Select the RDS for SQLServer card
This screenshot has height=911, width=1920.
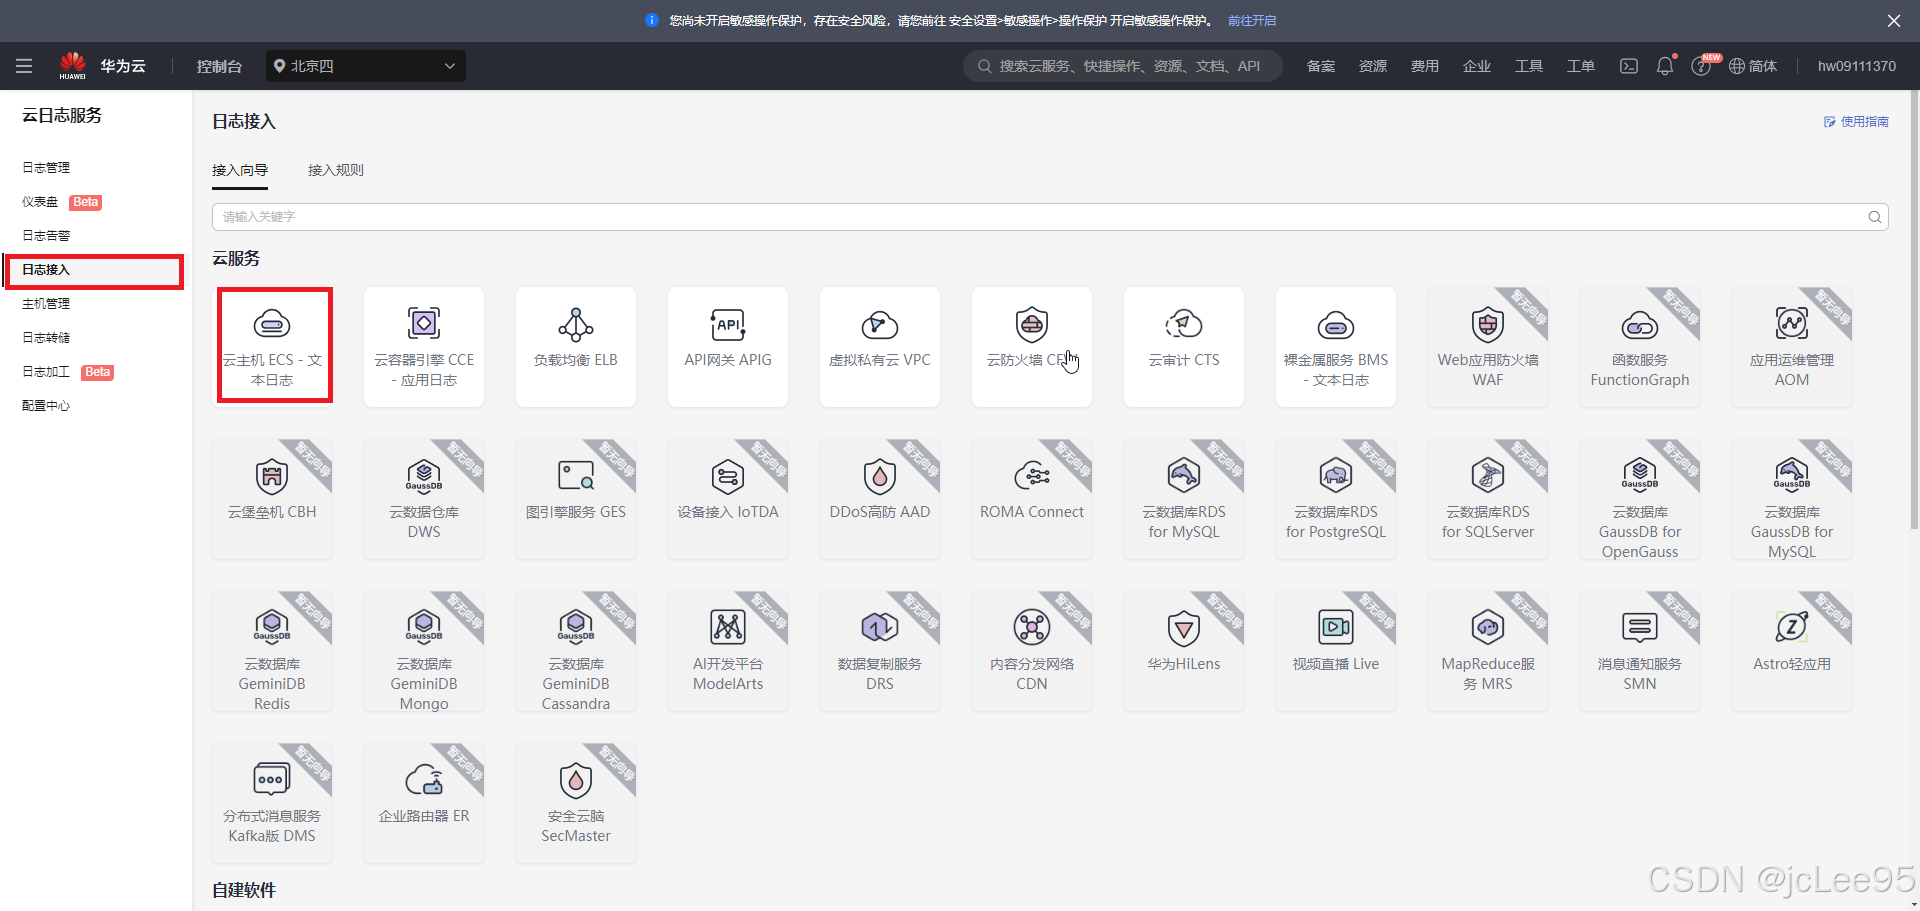(1488, 498)
